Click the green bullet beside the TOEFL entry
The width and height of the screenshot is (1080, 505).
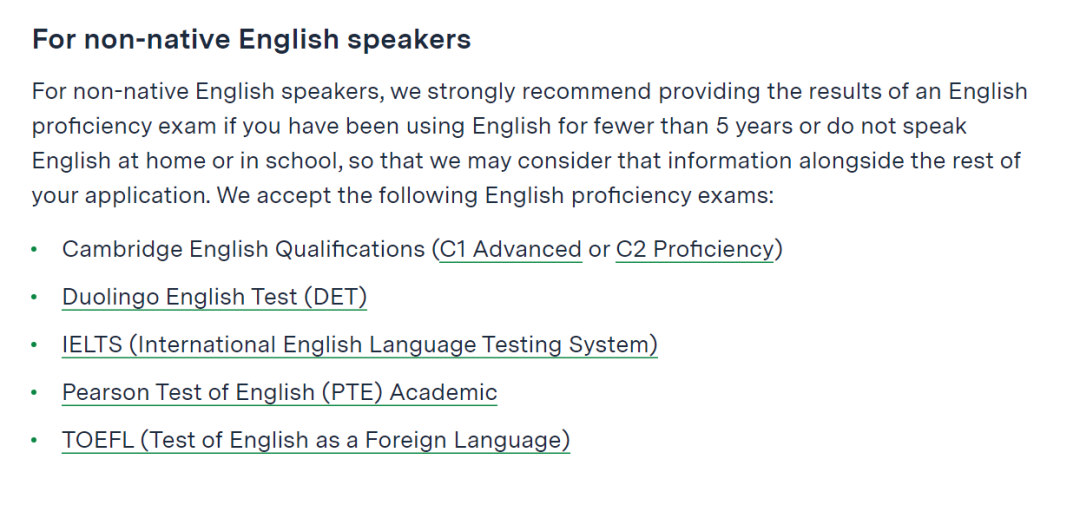[34, 440]
